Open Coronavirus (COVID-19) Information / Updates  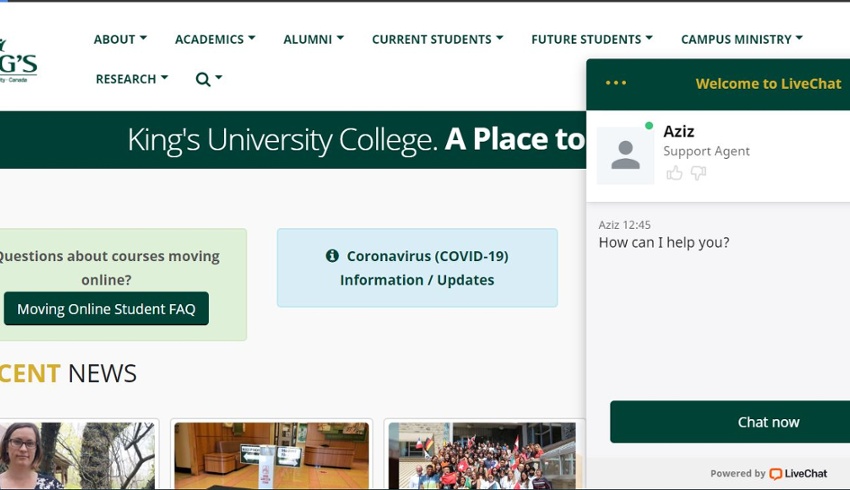tap(417, 268)
